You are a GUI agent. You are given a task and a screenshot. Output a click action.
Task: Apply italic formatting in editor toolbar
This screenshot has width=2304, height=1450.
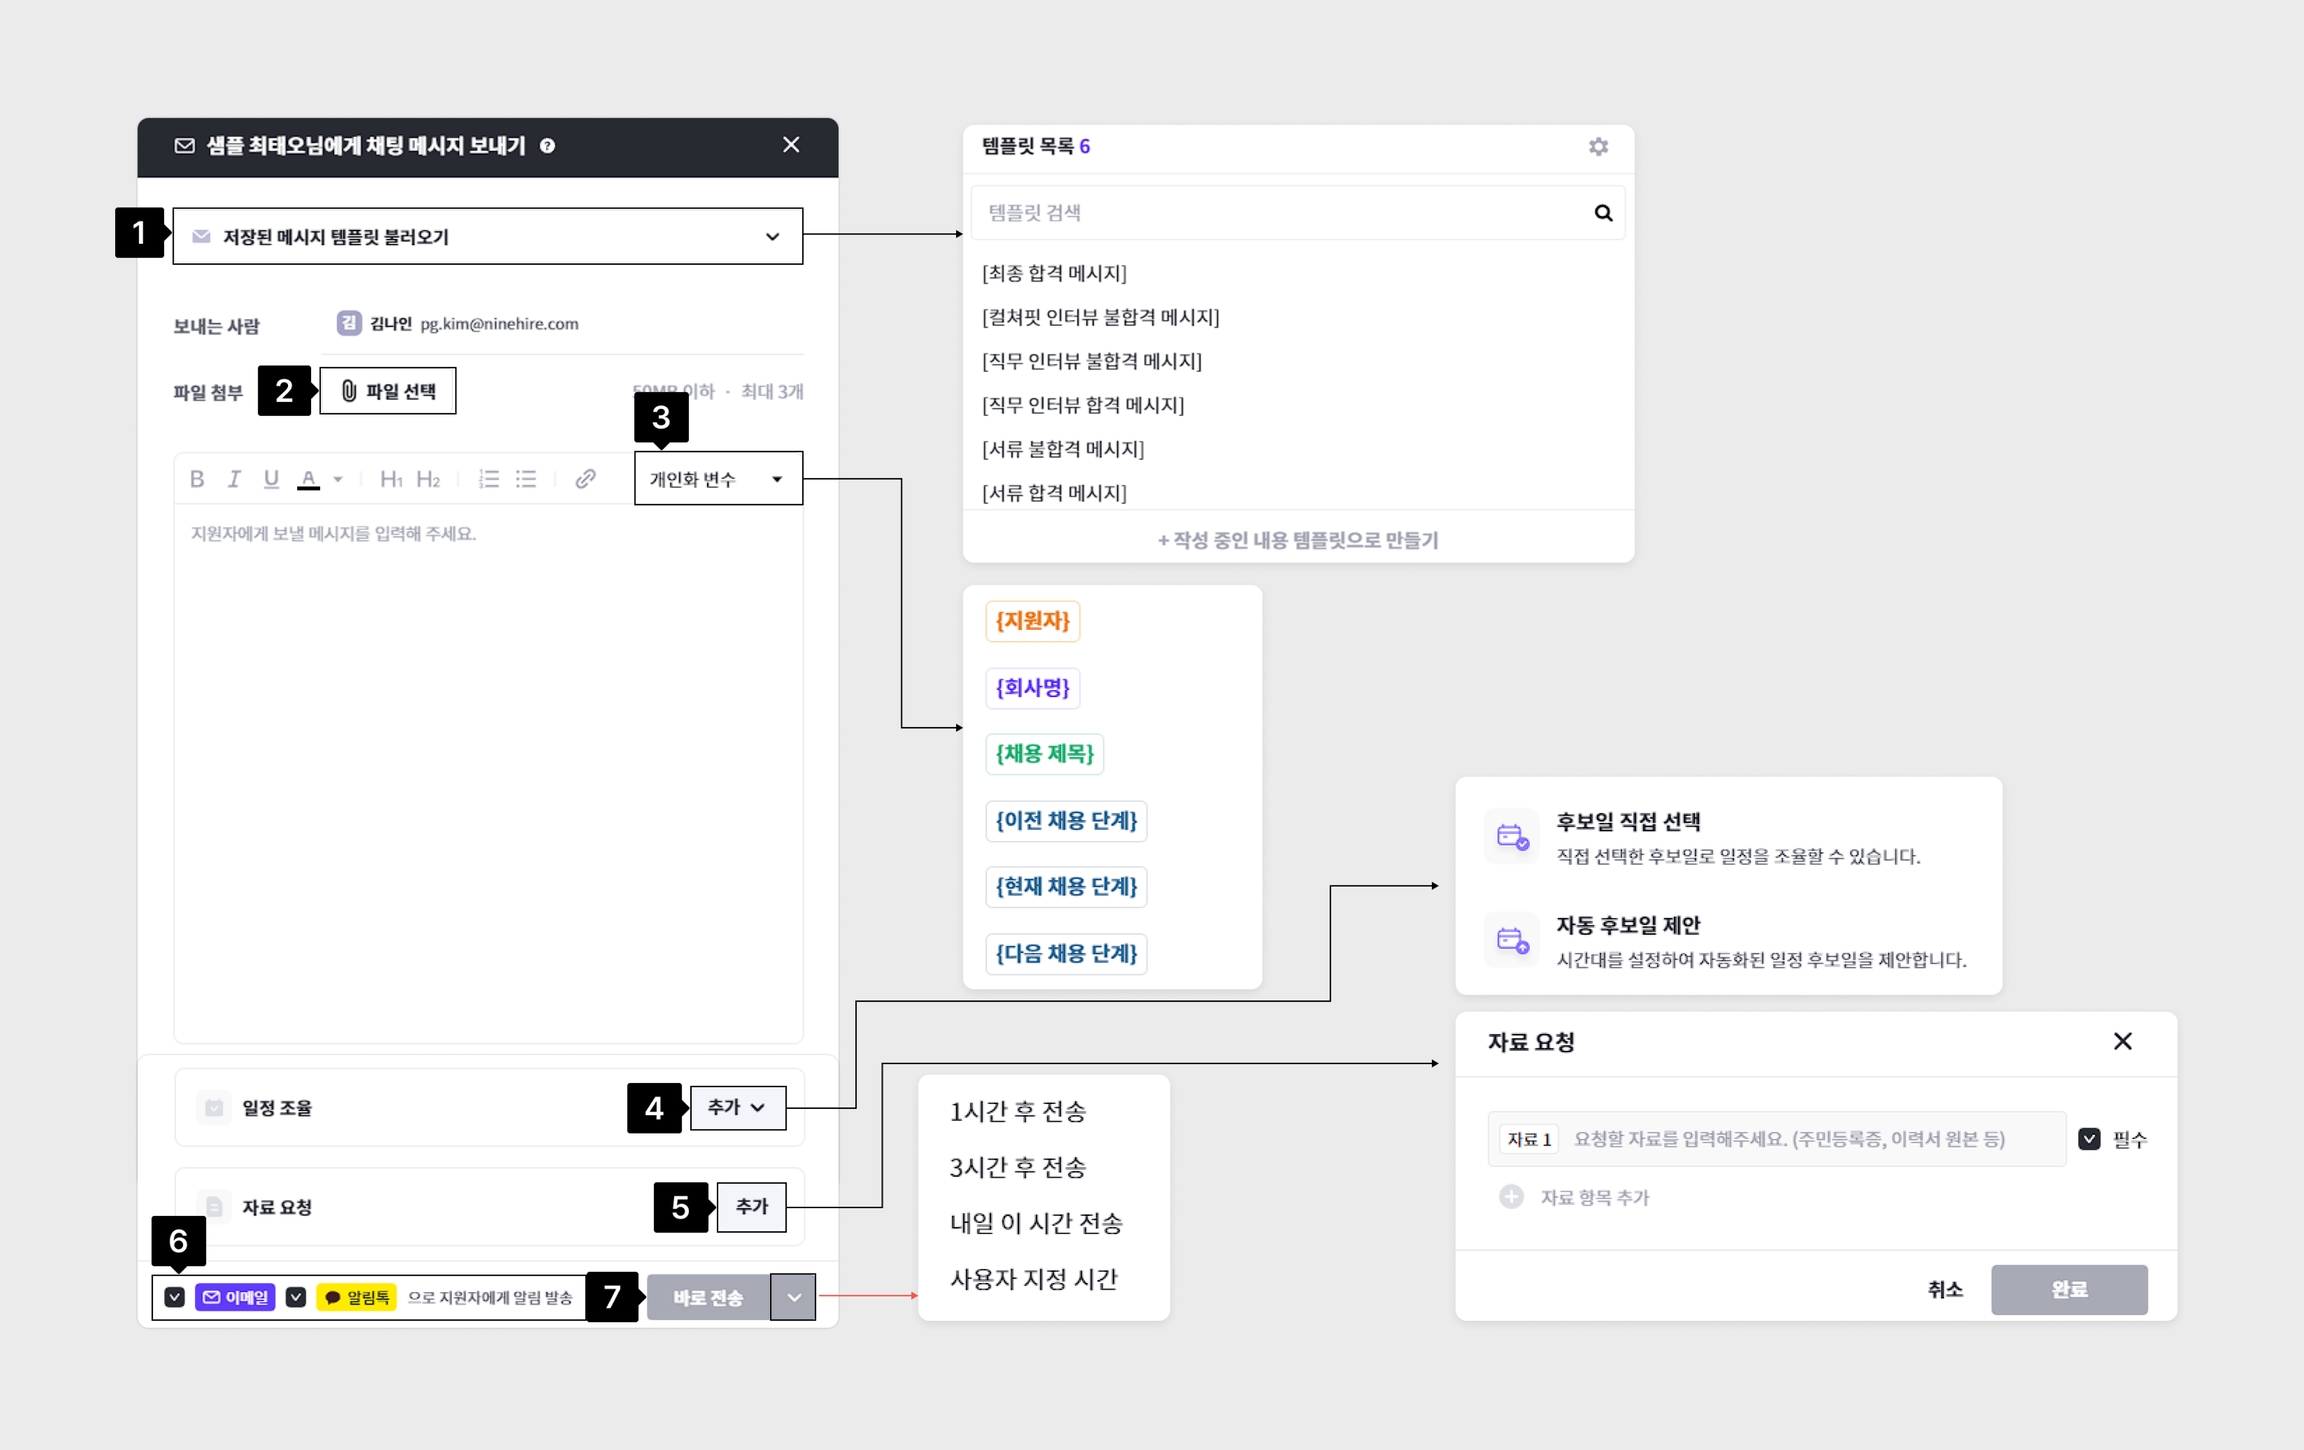(234, 479)
